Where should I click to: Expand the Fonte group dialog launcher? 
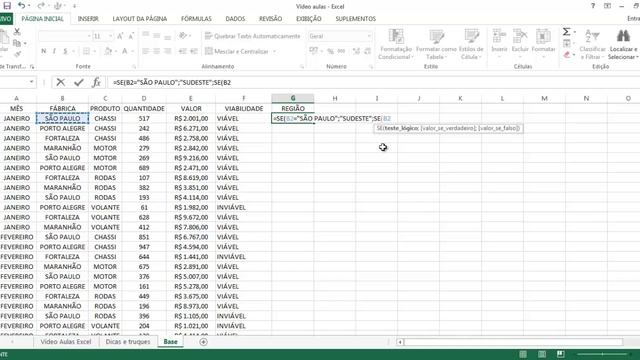click(x=134, y=67)
